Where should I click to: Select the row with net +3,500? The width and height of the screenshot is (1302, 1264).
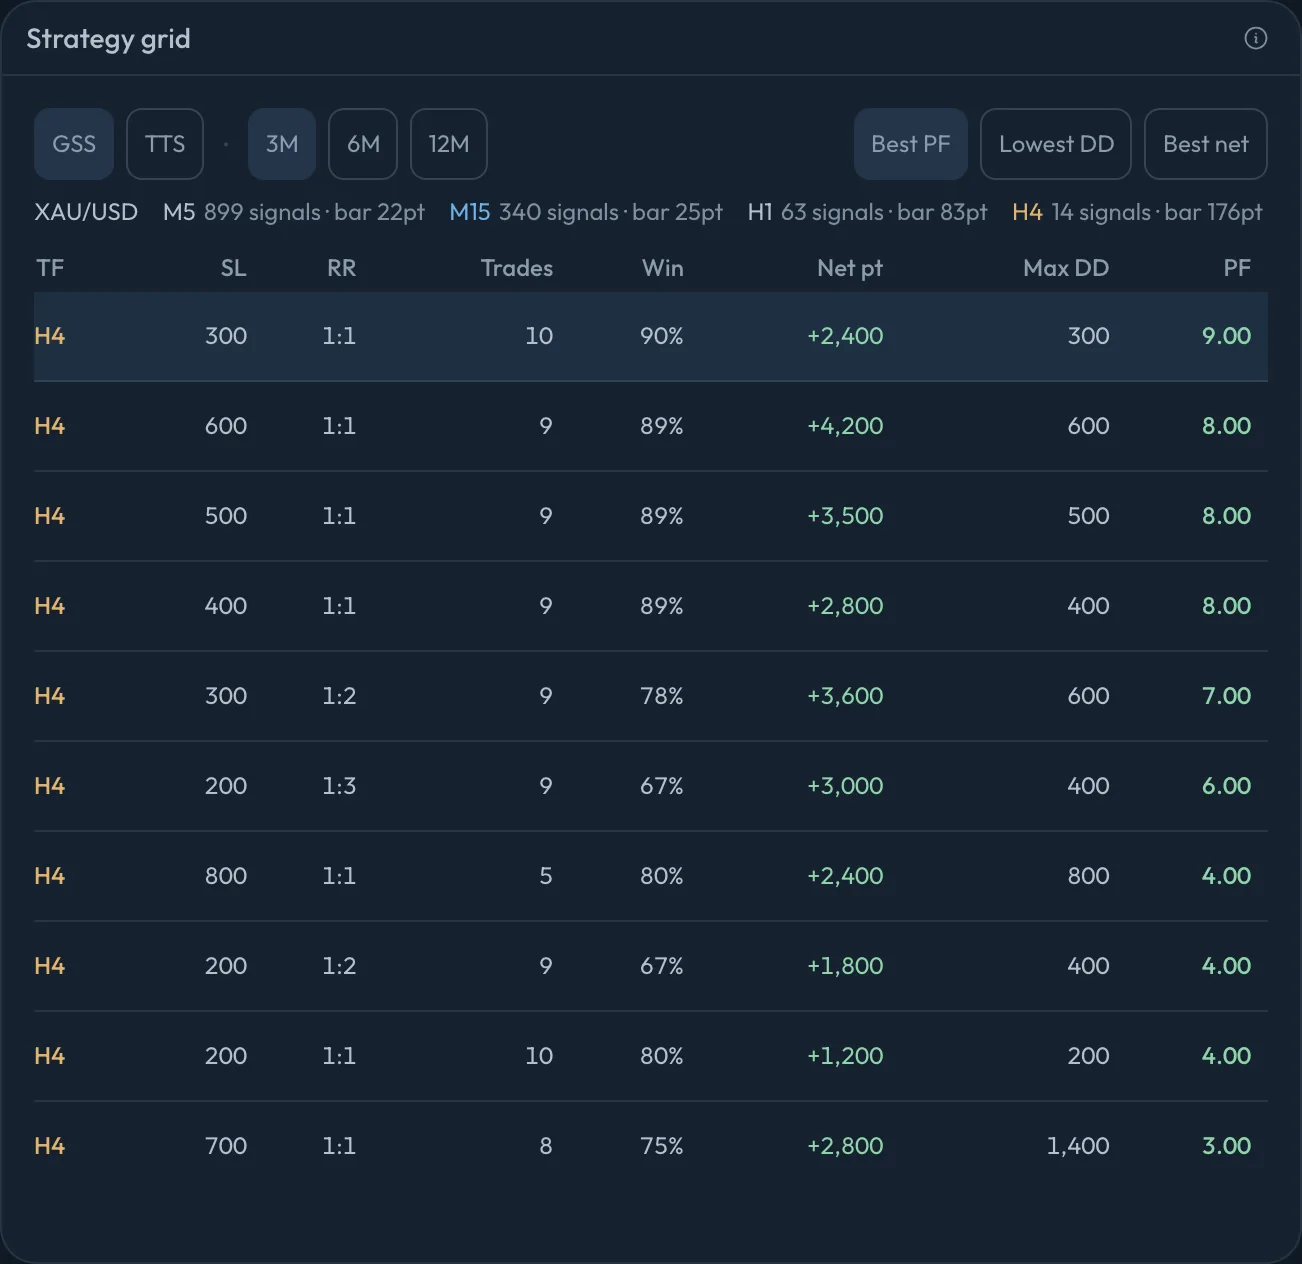pyautogui.click(x=651, y=516)
